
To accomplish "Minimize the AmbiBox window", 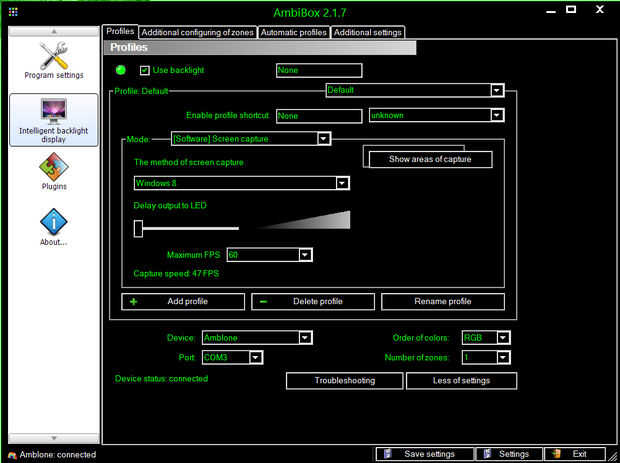I will (x=551, y=10).
